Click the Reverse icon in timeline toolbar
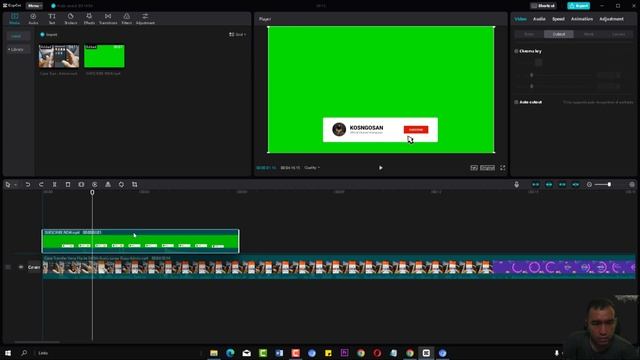The image size is (640, 360). click(x=94, y=184)
